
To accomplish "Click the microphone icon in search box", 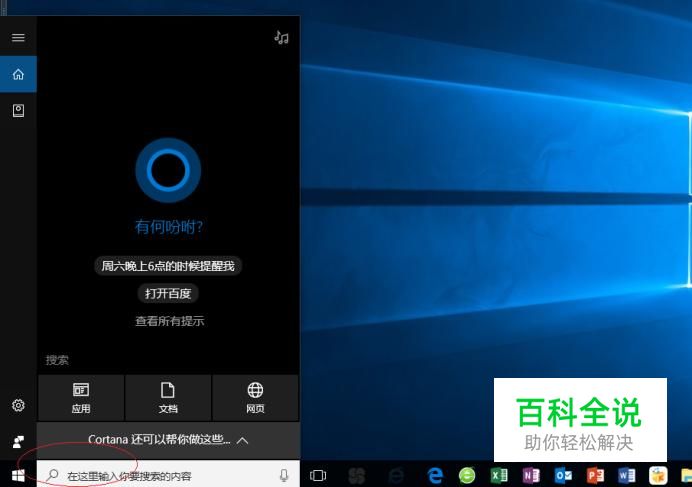I will 284,475.
